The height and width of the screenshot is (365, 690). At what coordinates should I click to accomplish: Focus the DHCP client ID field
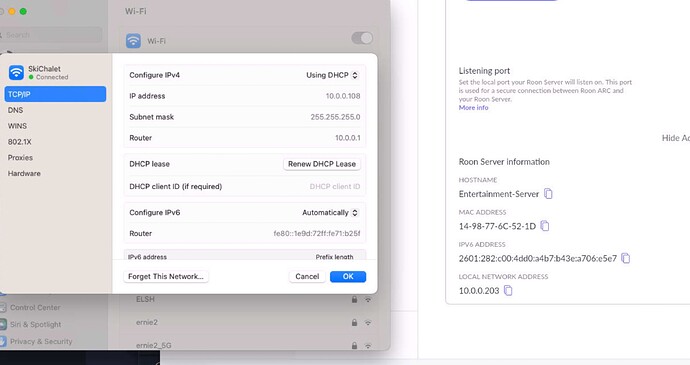coord(334,187)
